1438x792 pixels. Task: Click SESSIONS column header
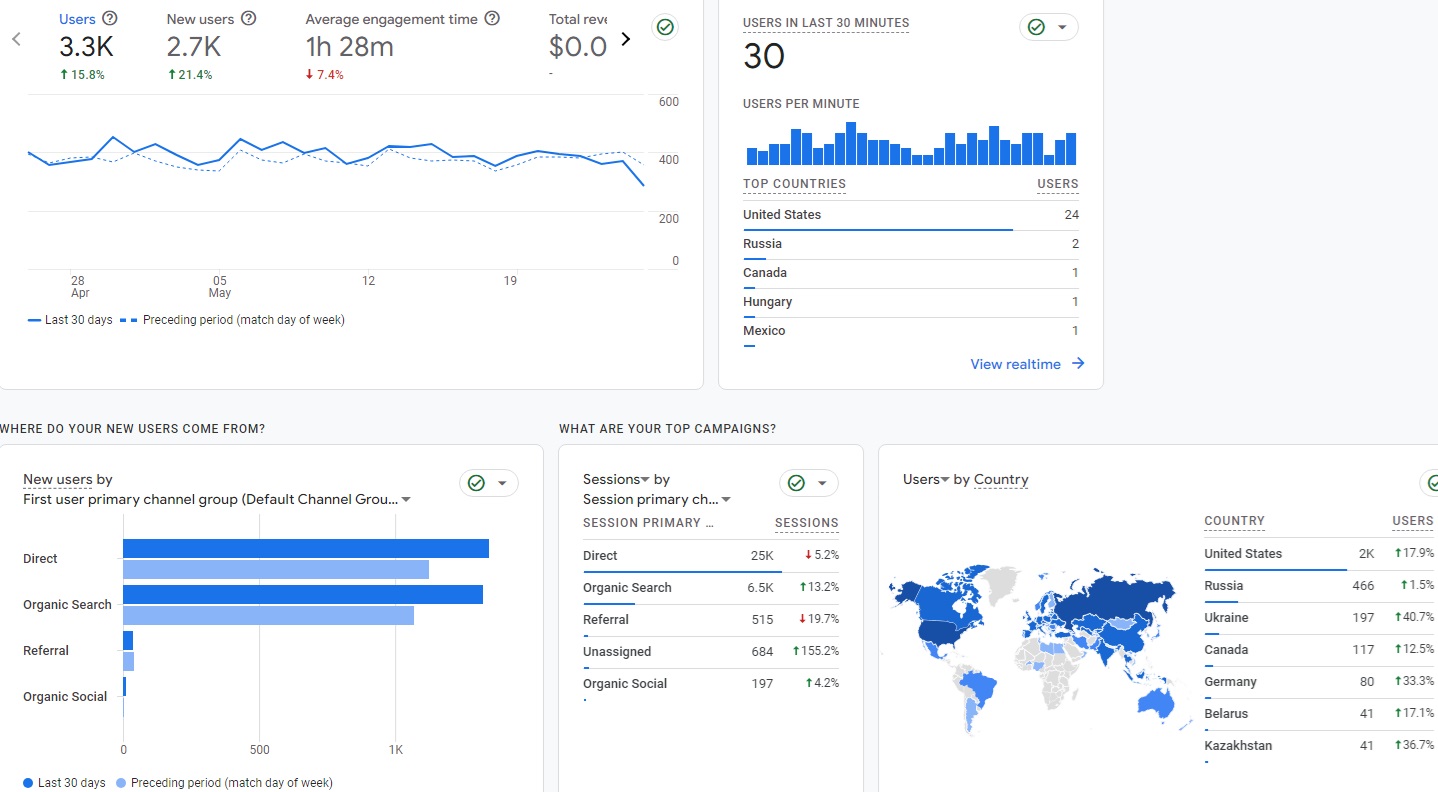[807, 522]
